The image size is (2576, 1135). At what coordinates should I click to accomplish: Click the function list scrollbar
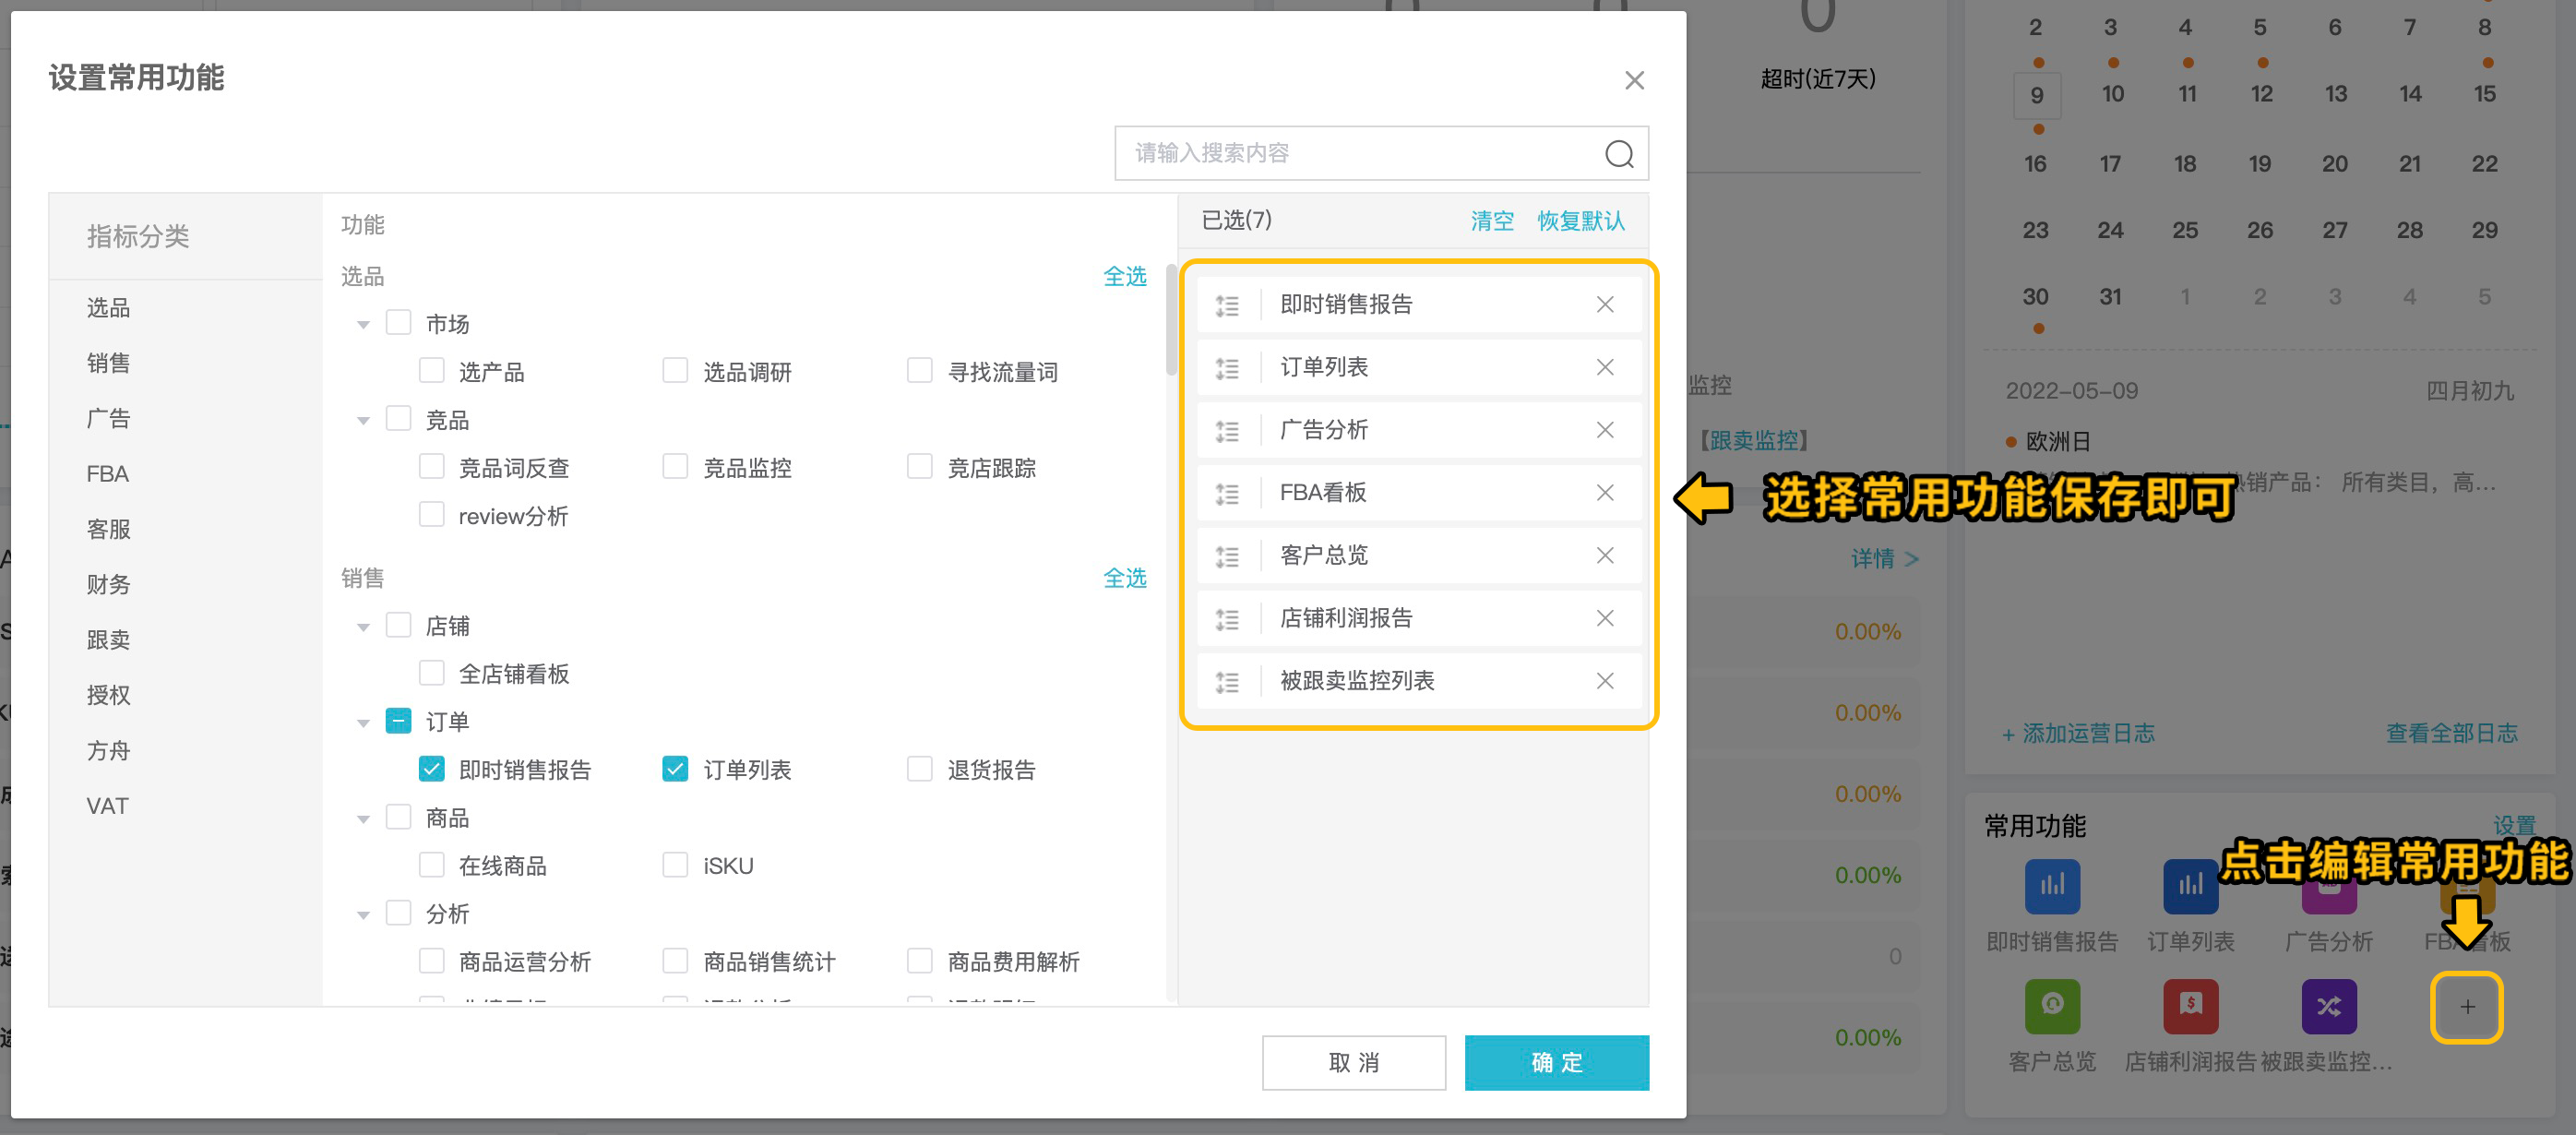1171,320
